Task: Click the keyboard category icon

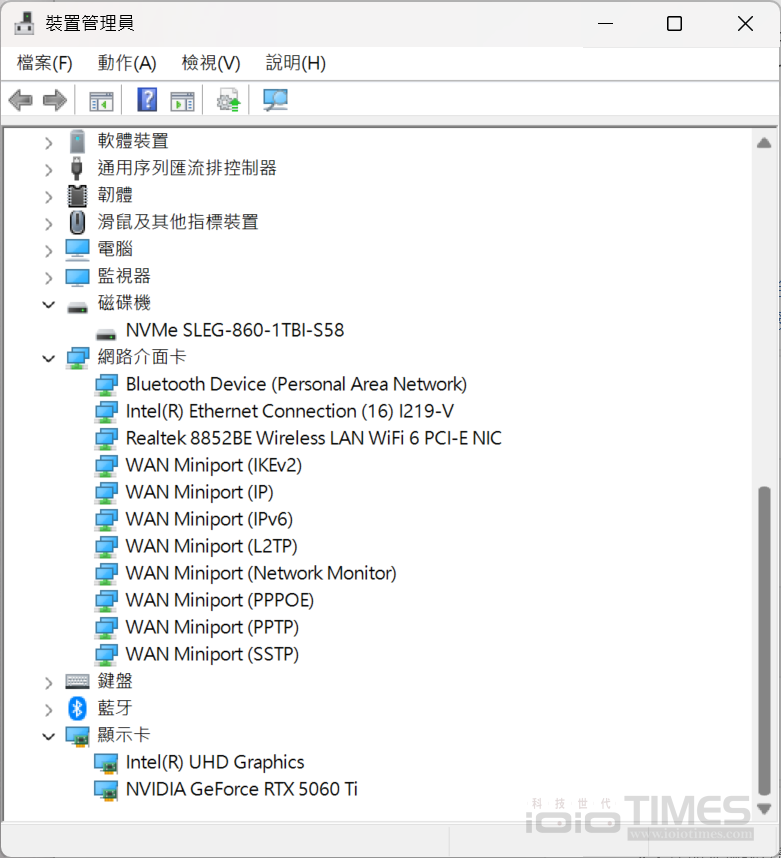Action: [77, 681]
